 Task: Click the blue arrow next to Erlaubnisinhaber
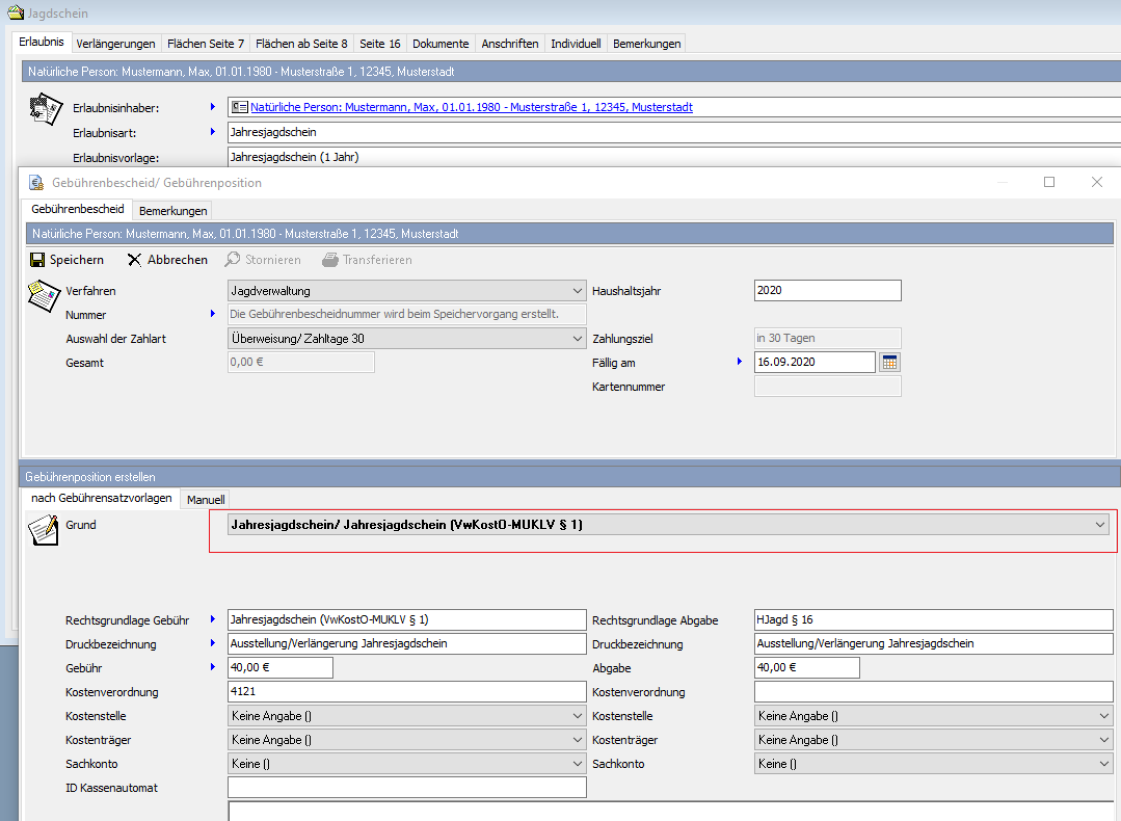coord(212,107)
